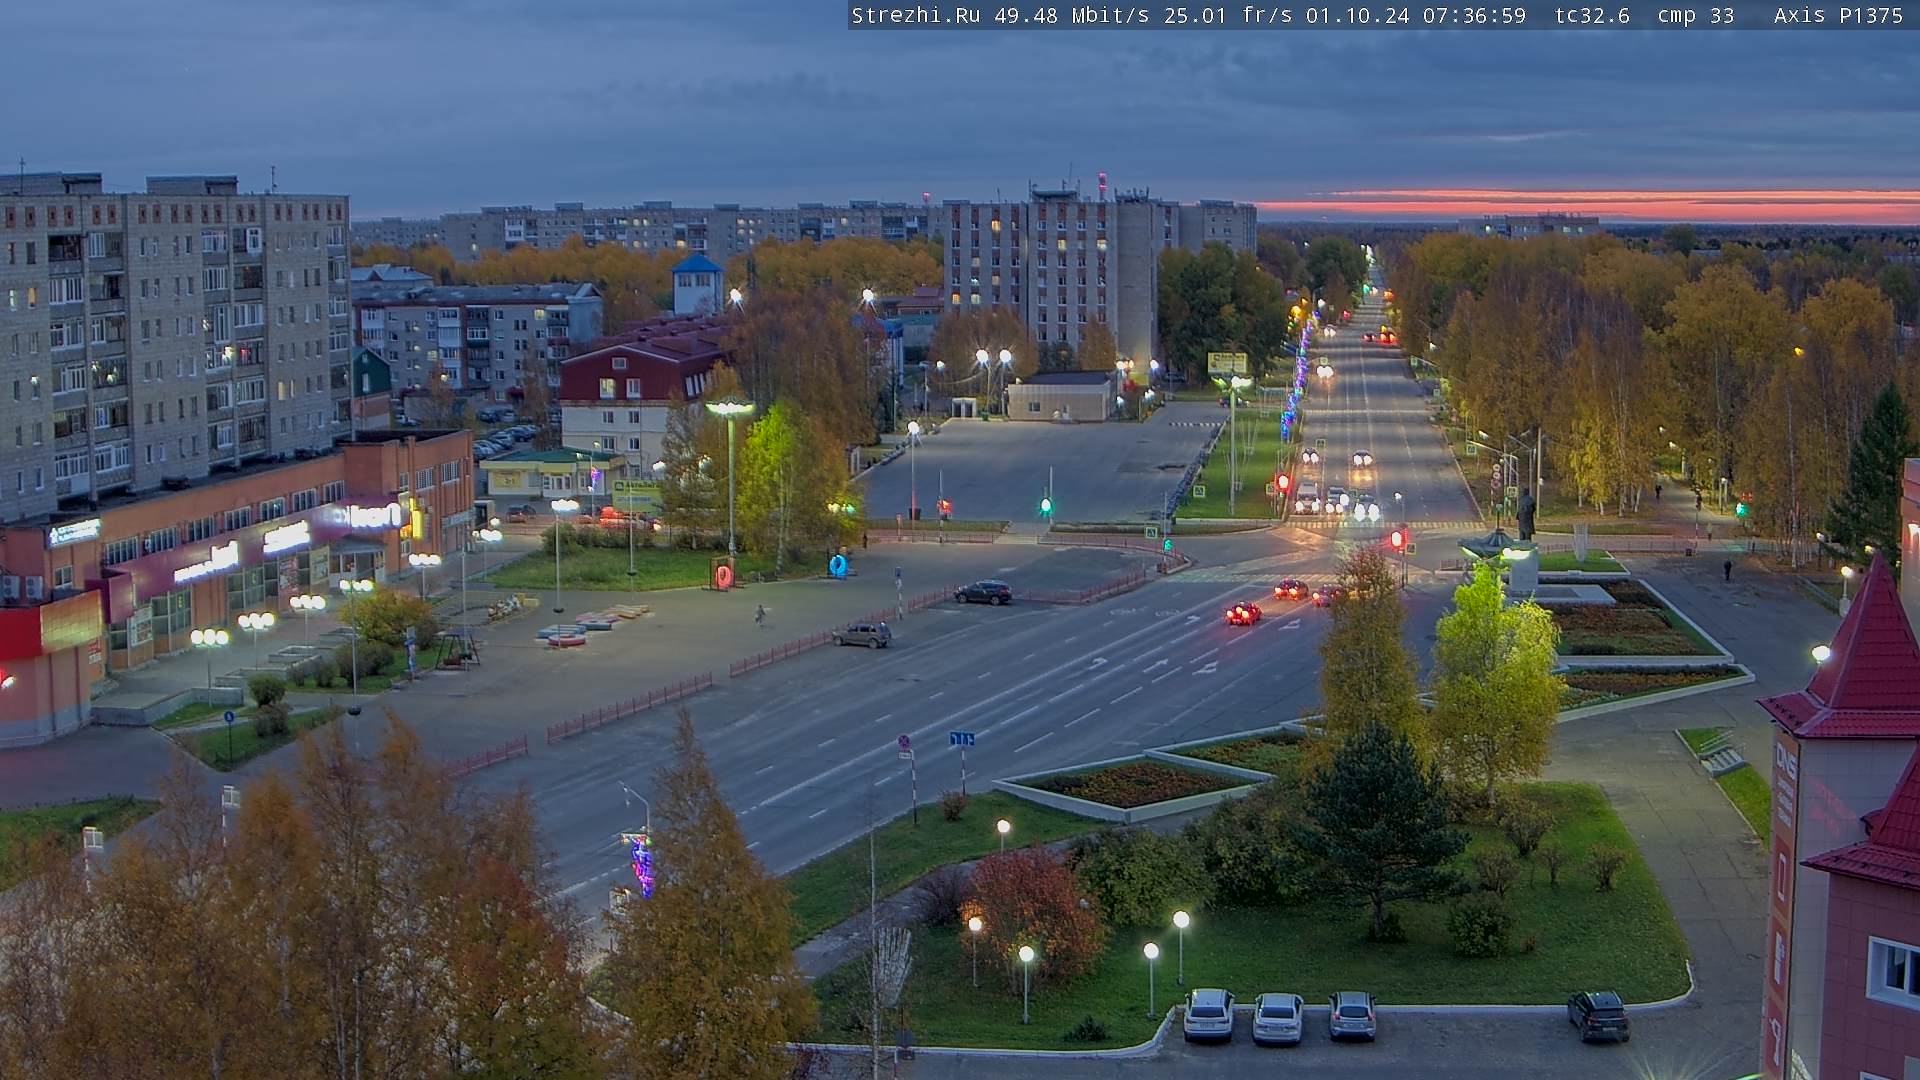Screen dimensions: 1920x1080
Task: Click the 07:36:59 time stamp
Action: tap(1474, 15)
